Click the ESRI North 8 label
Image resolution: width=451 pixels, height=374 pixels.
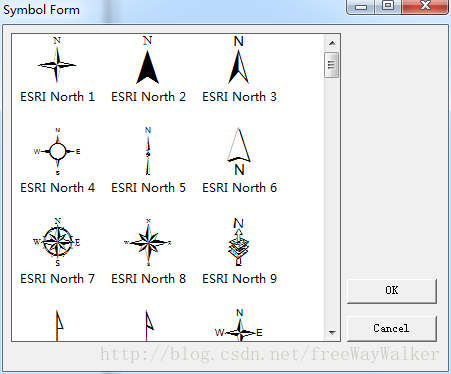pyautogui.click(x=148, y=279)
